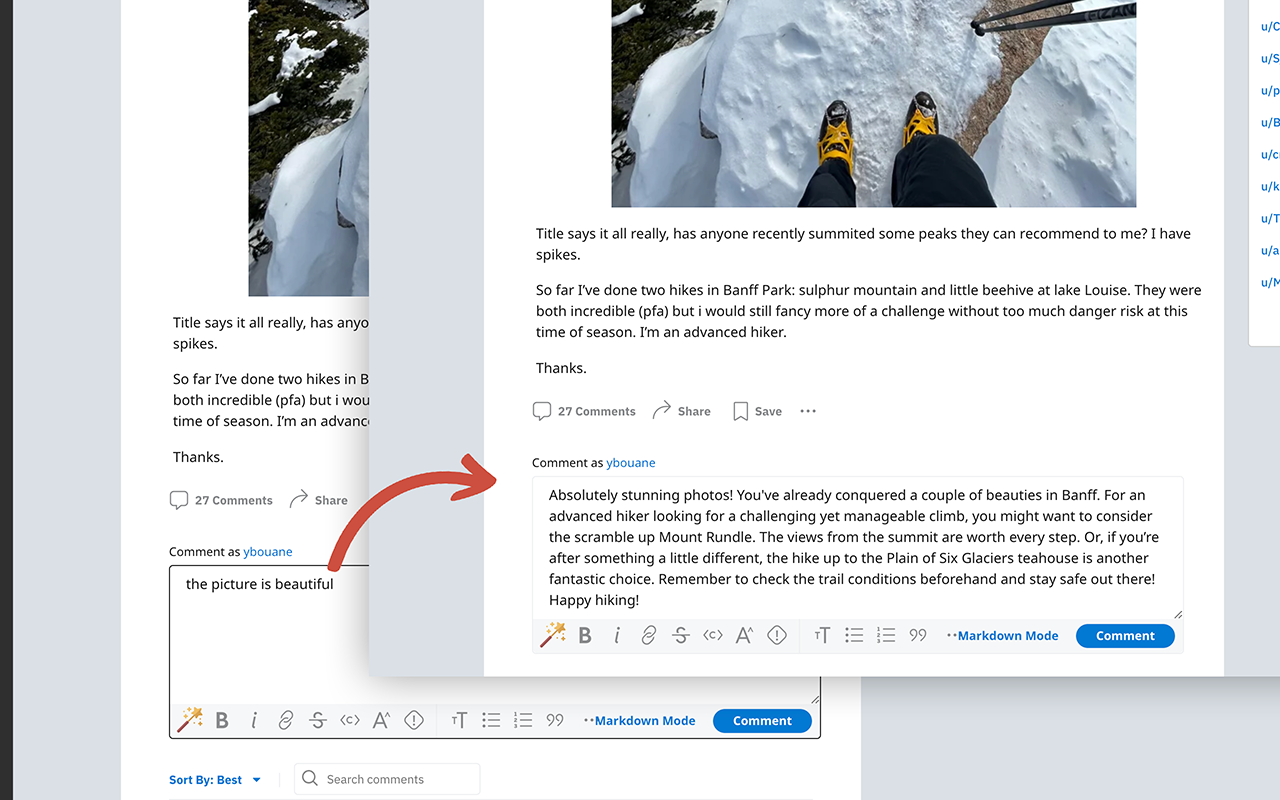Viewport: 1280px width, 800px height.
Task: Click the magic wand icon in background page editor
Action: [x=190, y=720]
